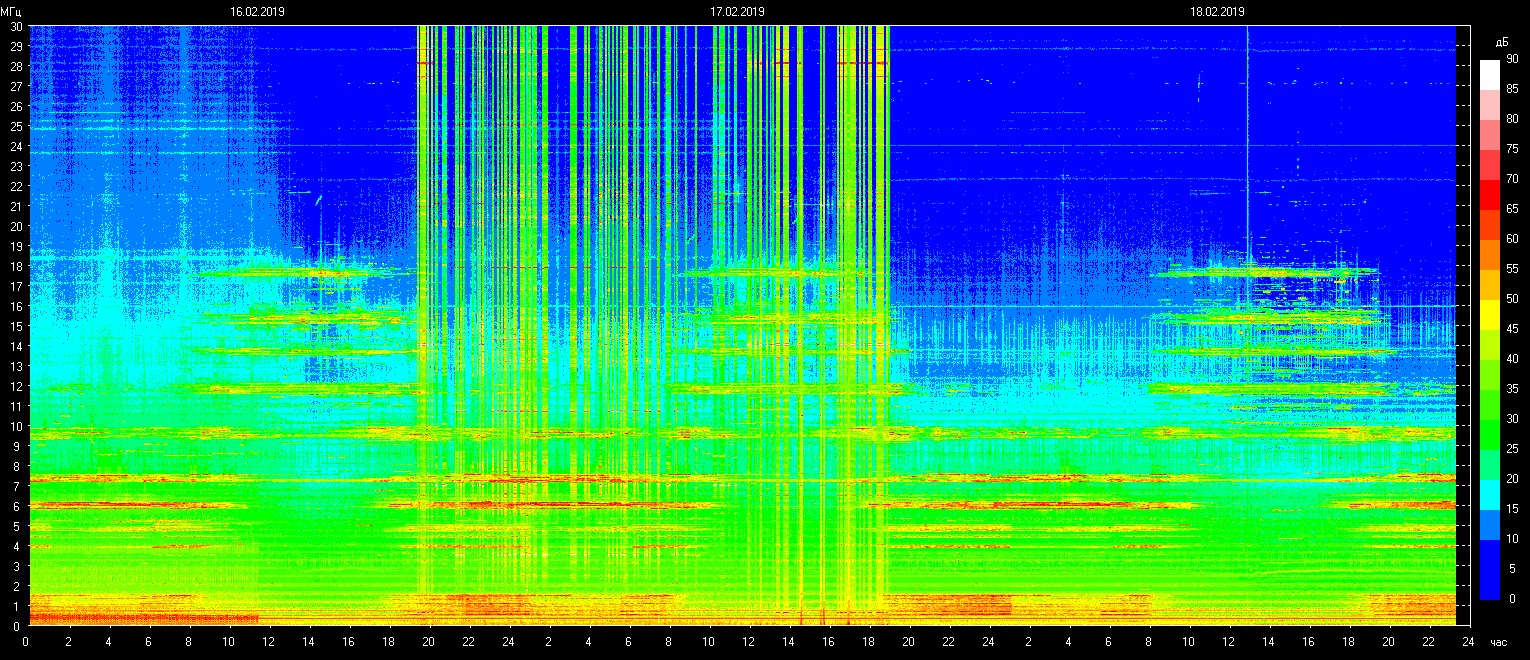
Task: Click the 18 MHz frequency axis label
Action: 16,267
